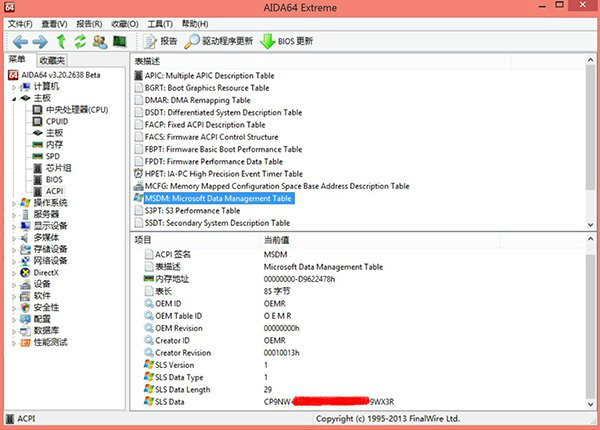Select APIC: Multiple APIC Description Table
The width and height of the screenshot is (600, 430).
[209, 76]
